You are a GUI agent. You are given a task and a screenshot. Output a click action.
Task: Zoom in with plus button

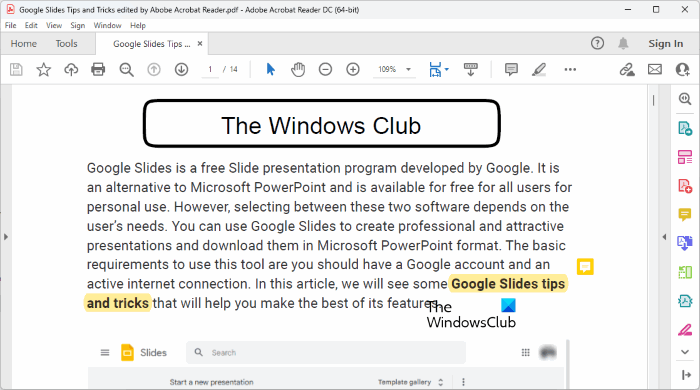point(353,69)
